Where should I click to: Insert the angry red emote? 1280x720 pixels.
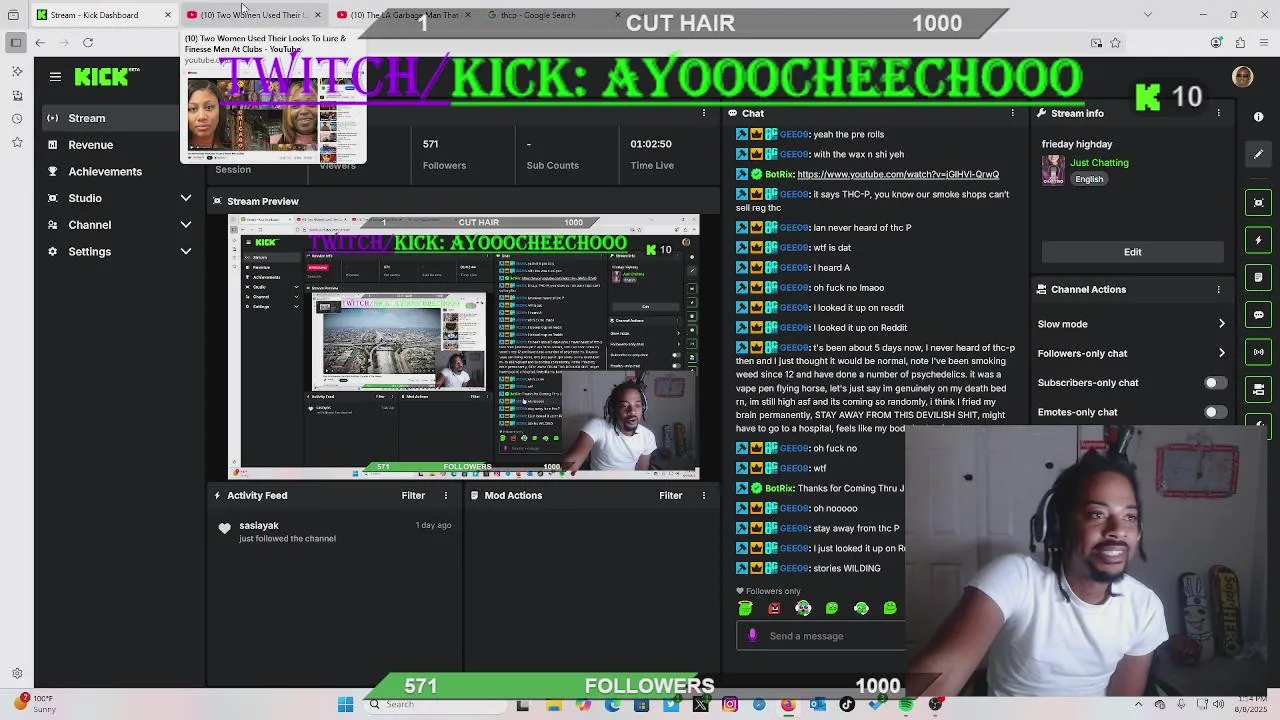[x=774, y=608]
